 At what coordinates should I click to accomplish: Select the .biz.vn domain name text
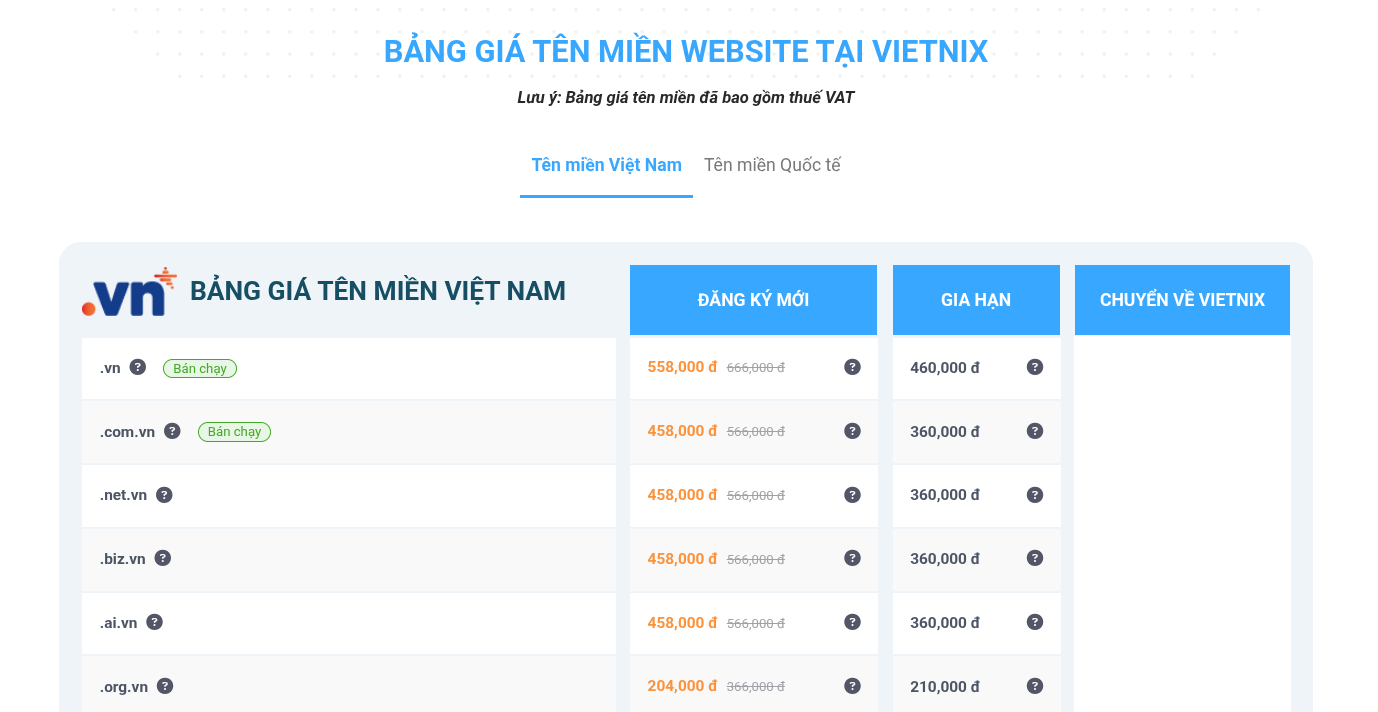(122, 559)
